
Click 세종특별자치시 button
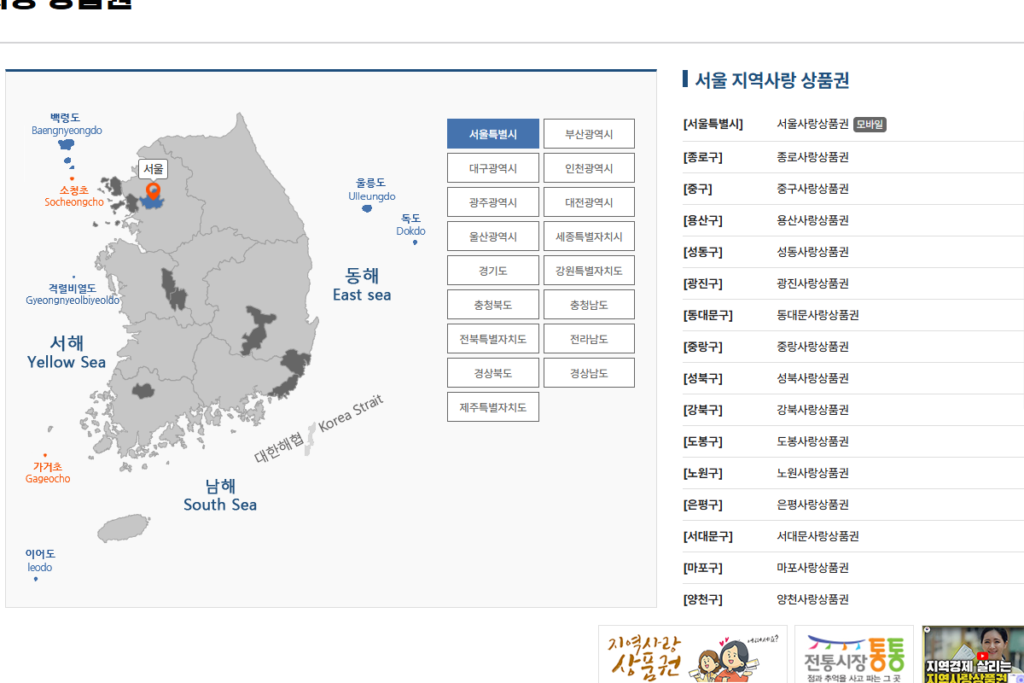pyautogui.click(x=589, y=236)
